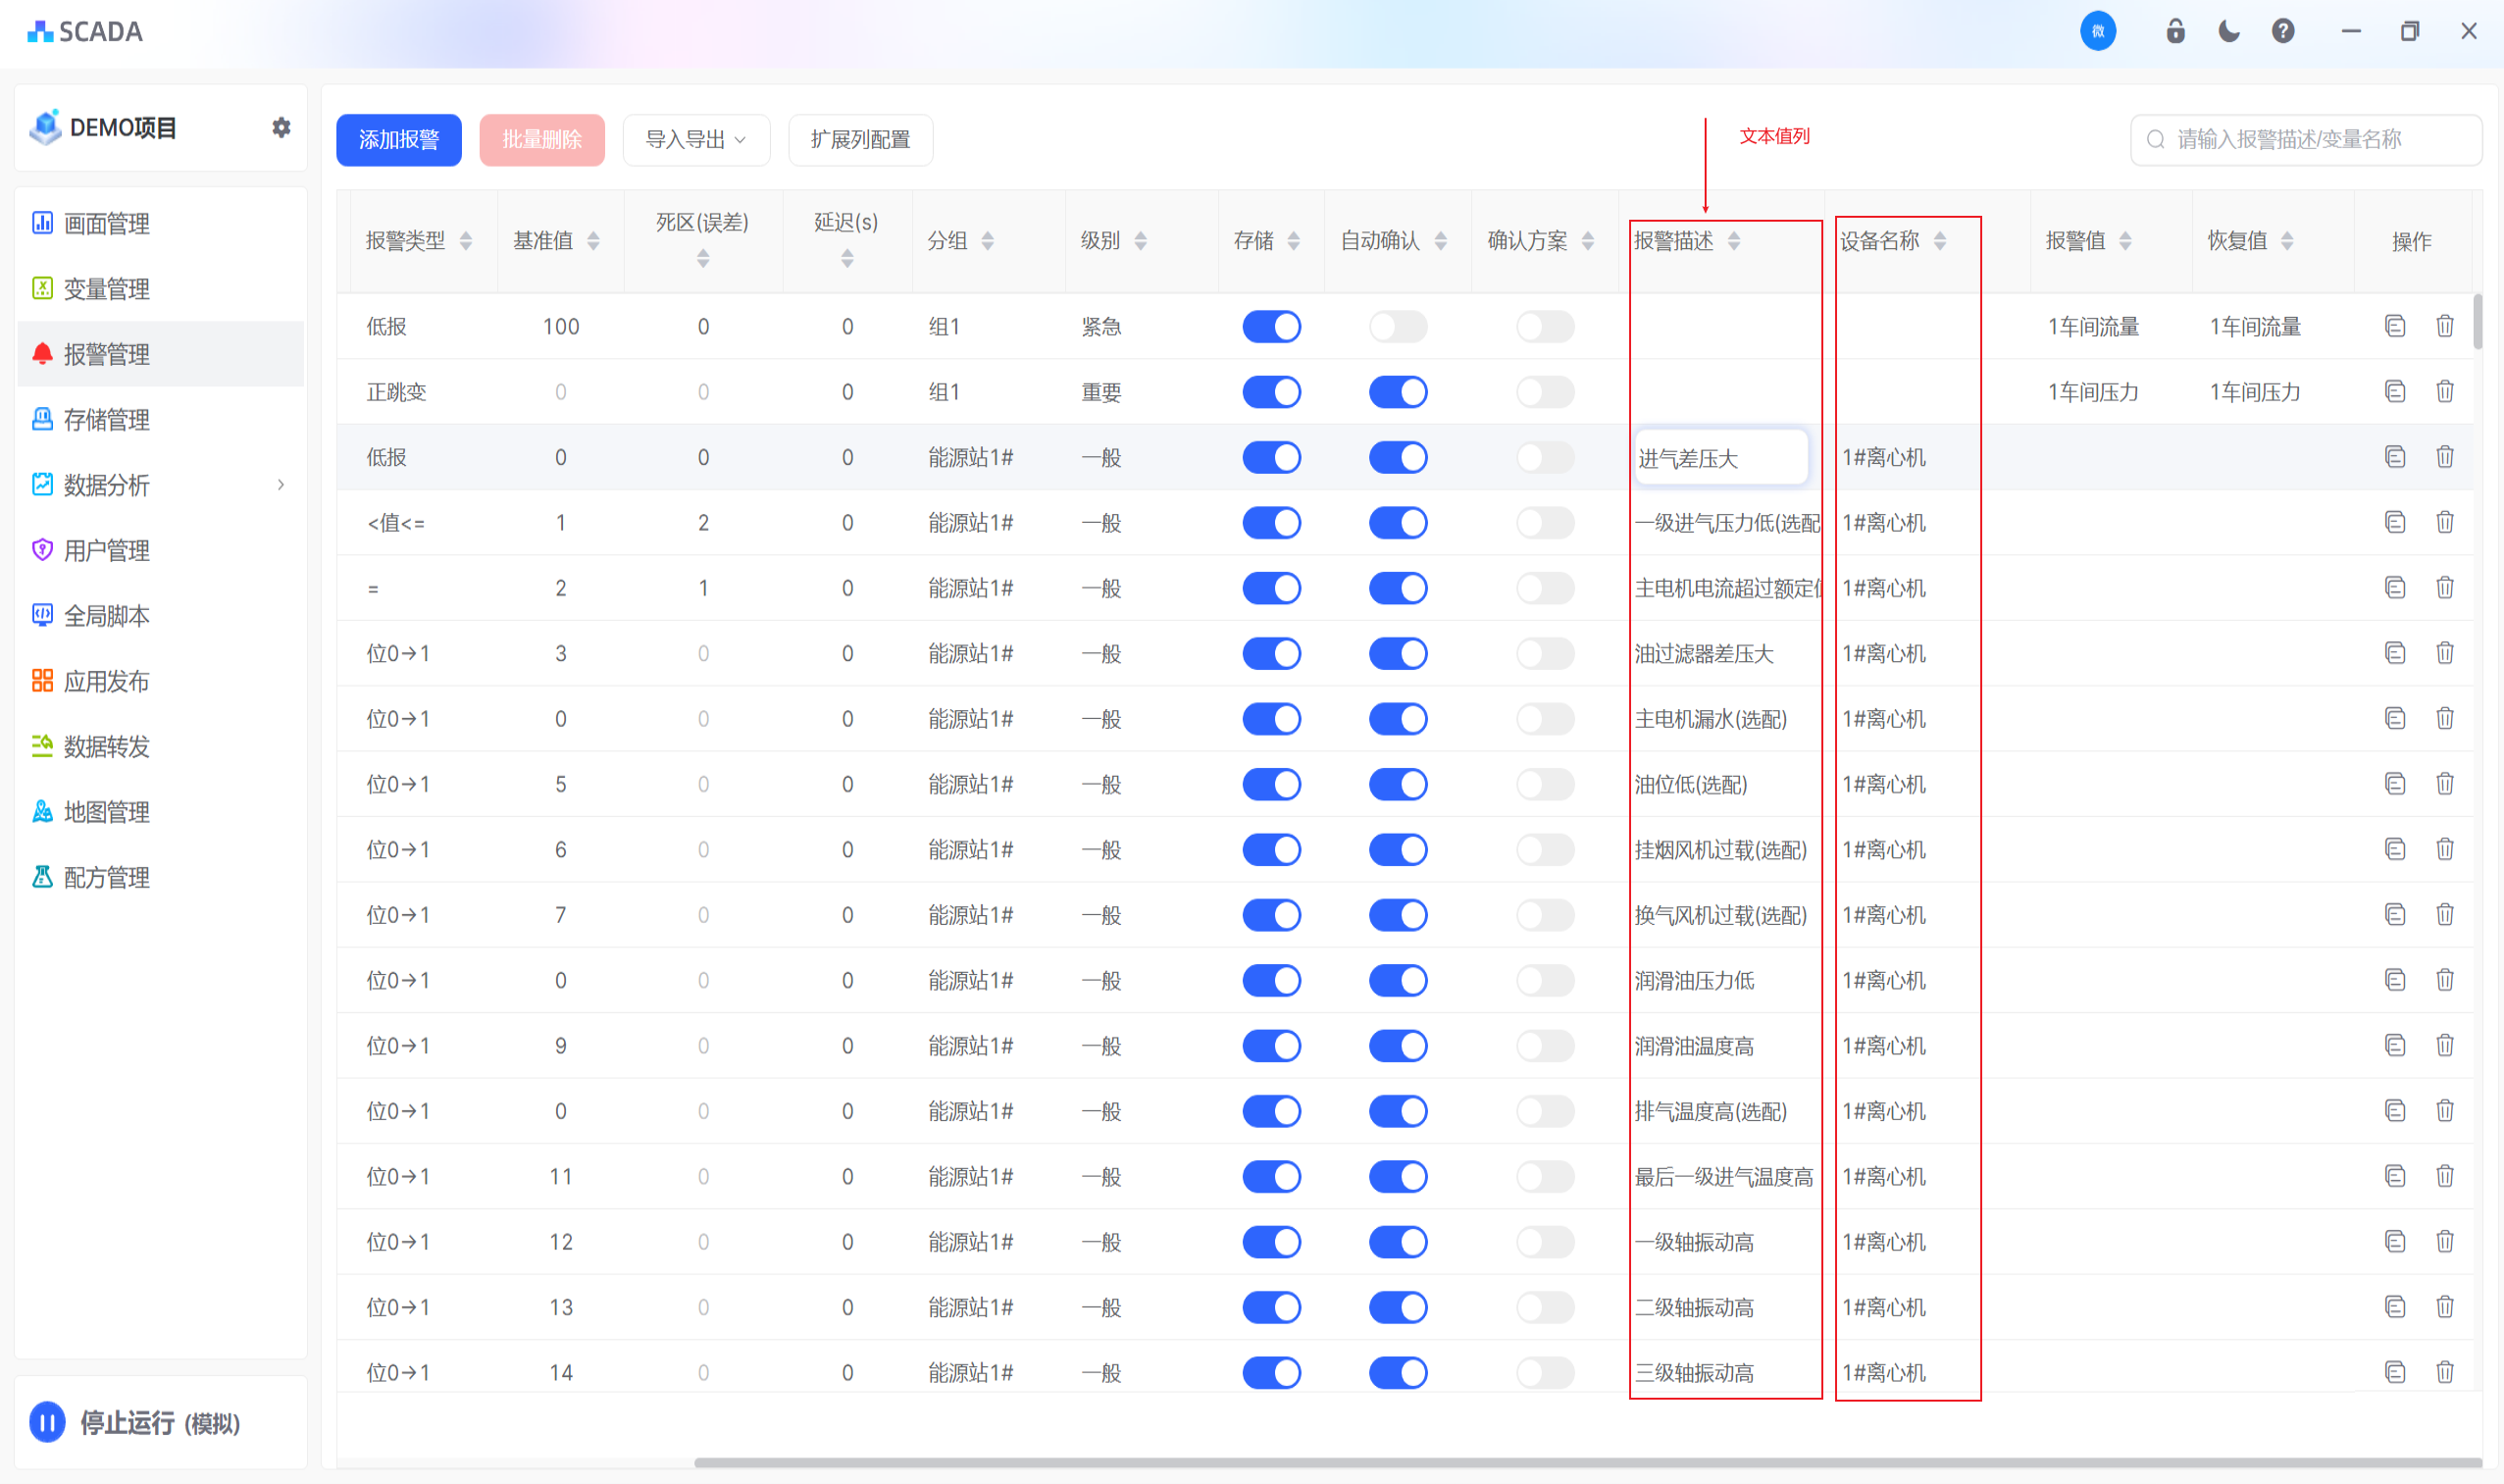Open 变量管理 in the sidebar
This screenshot has height=1484, width=2504.
(x=106, y=289)
